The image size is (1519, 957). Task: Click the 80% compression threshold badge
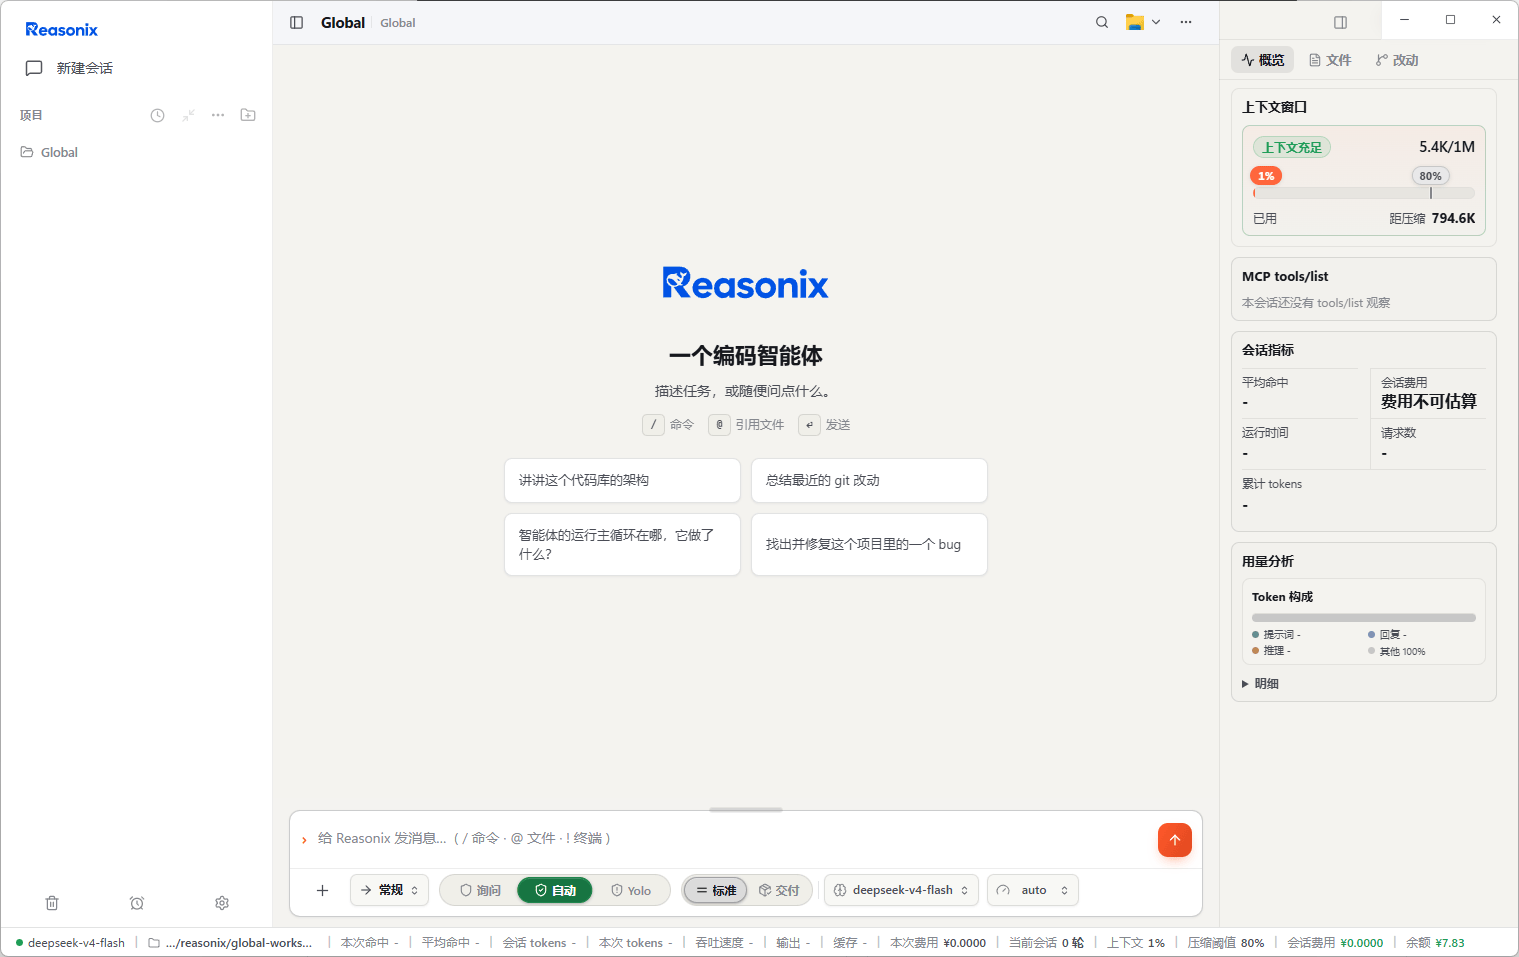(1430, 176)
